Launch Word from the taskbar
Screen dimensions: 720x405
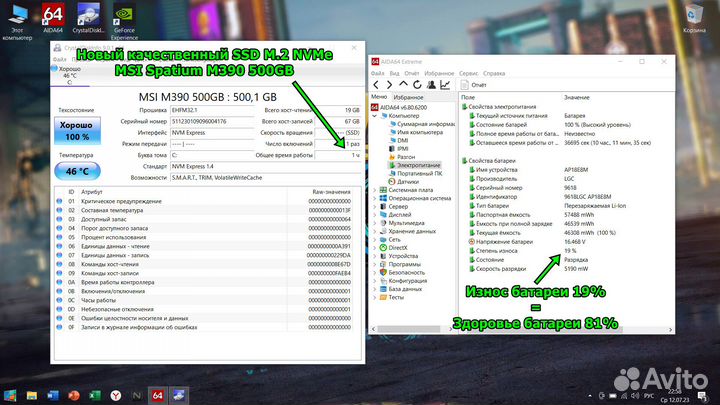click(x=52, y=395)
